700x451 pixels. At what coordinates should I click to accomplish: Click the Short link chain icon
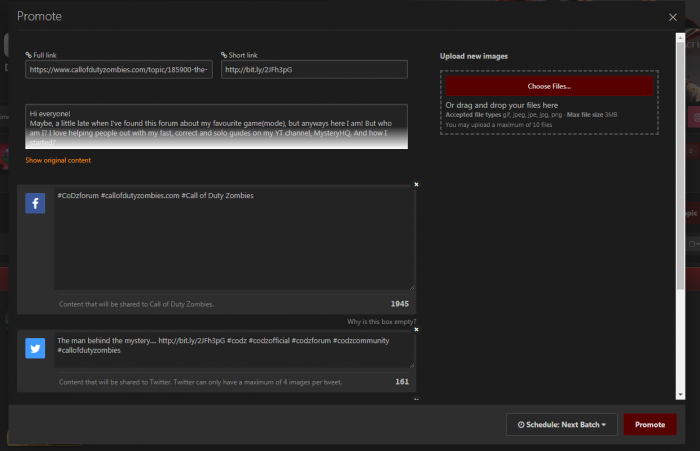point(223,54)
